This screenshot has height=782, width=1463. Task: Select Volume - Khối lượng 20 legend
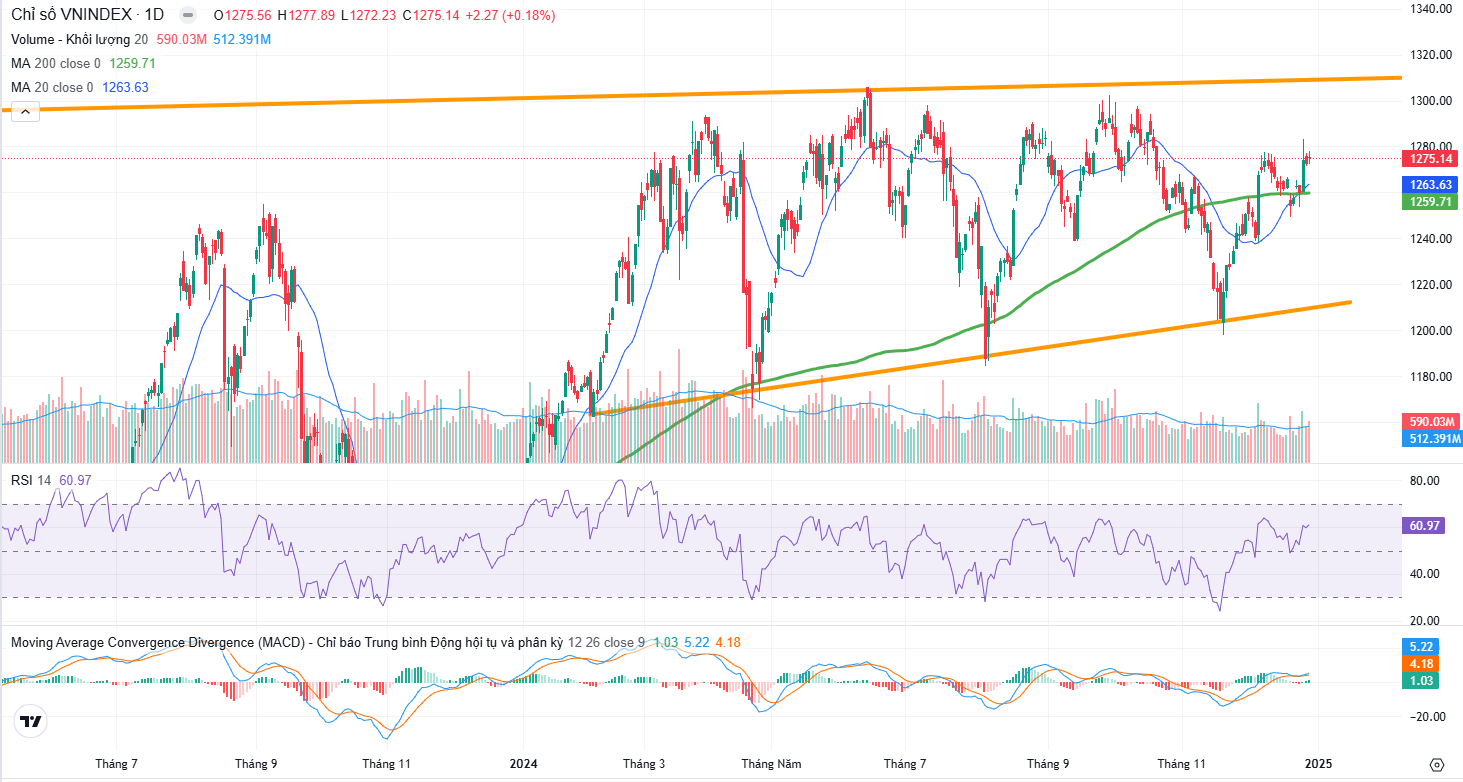pyautogui.click(x=80, y=39)
